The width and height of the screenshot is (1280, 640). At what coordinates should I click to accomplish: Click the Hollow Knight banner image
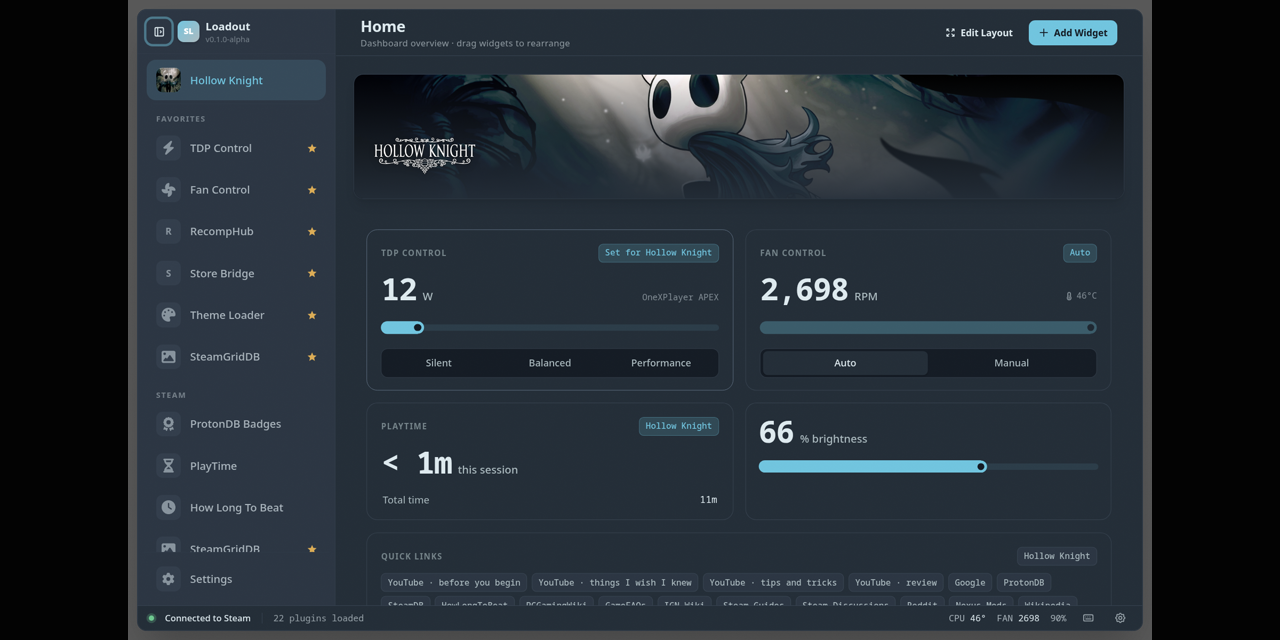(x=739, y=137)
